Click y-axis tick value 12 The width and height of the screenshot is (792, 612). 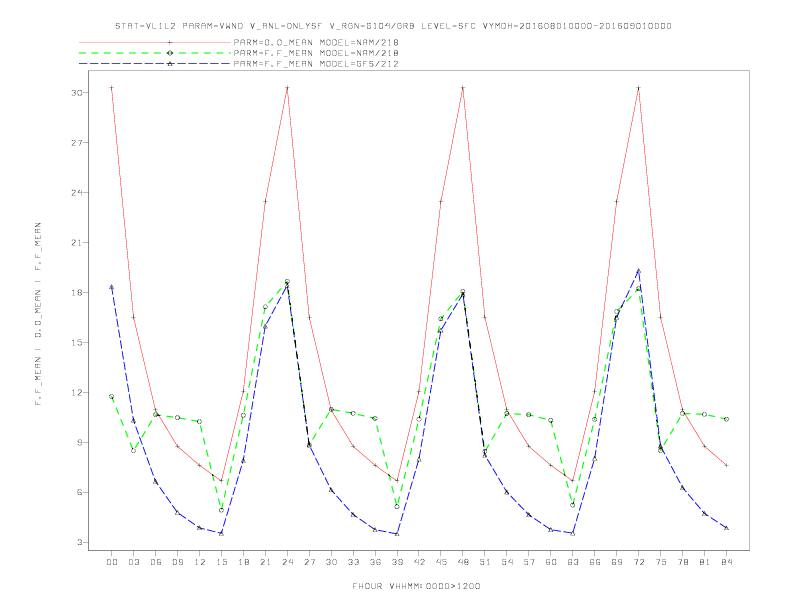(x=77, y=393)
